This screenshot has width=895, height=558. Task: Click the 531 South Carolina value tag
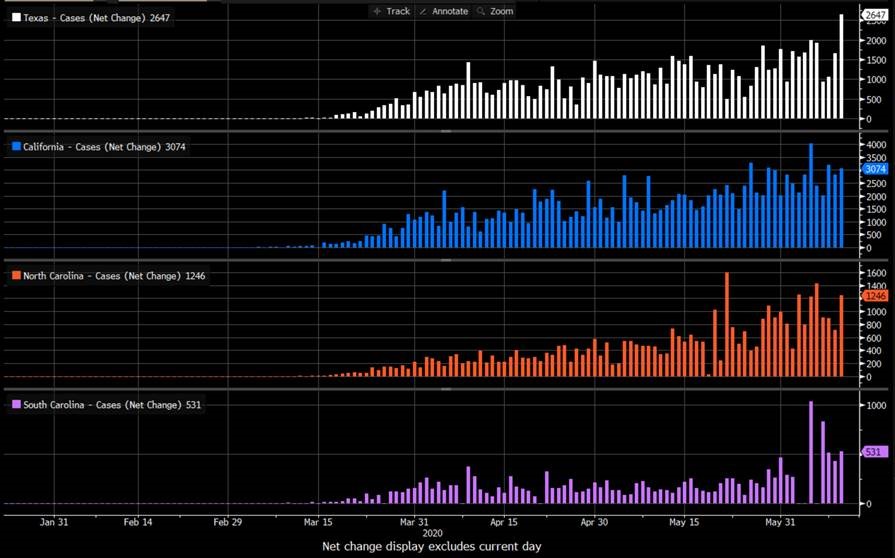coord(875,452)
